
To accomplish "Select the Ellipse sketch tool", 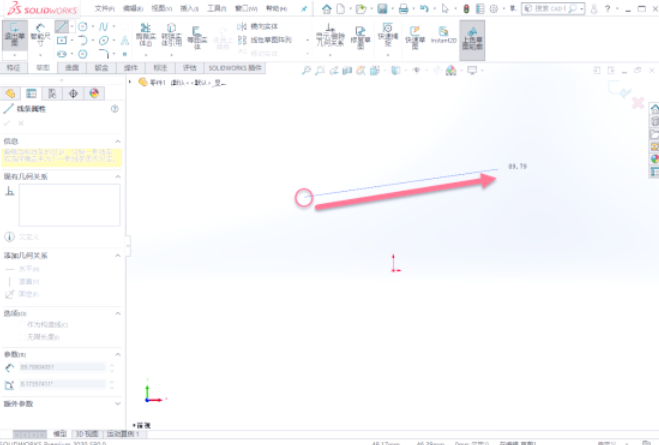I will click(103, 40).
